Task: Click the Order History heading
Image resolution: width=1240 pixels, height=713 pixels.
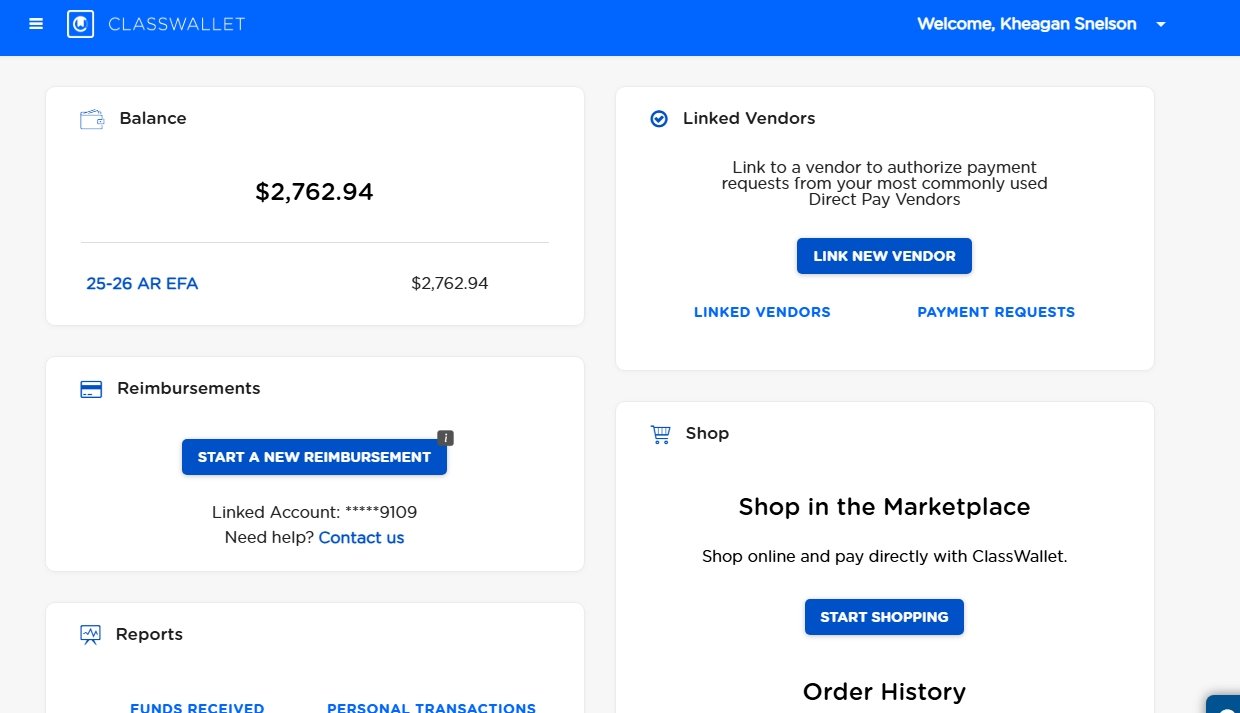Action: click(x=884, y=692)
